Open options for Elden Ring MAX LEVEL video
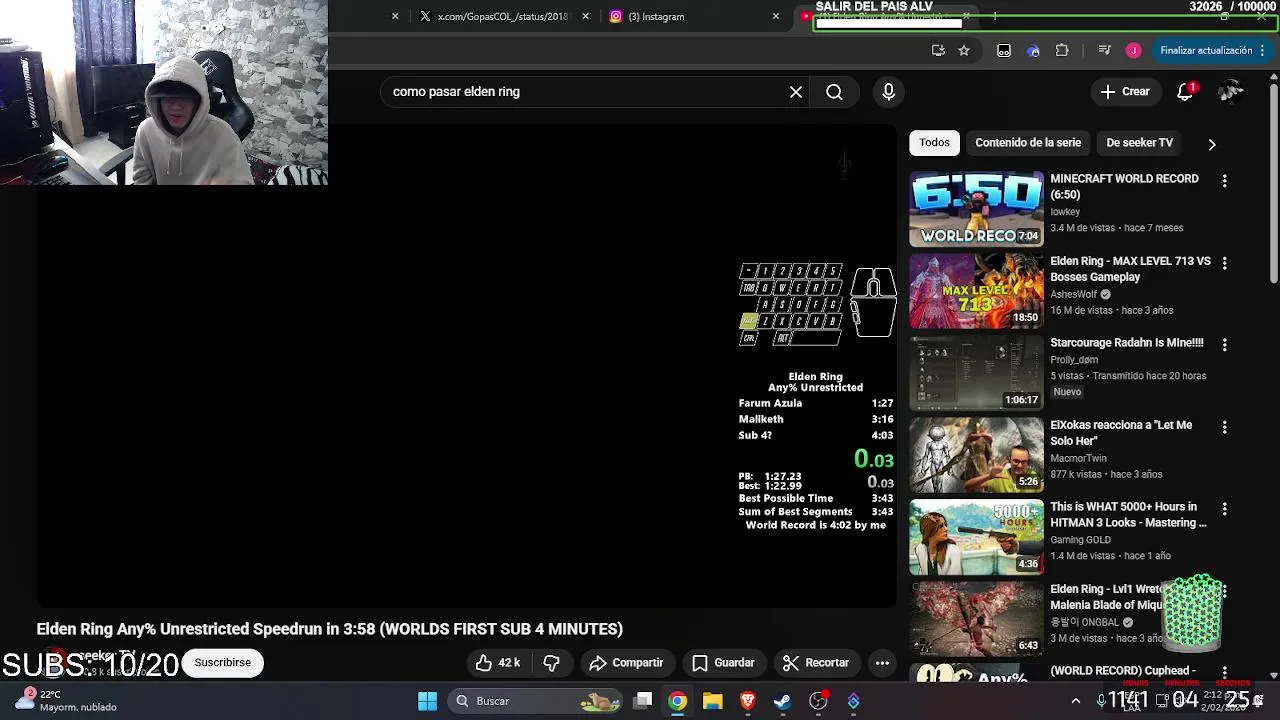 (x=1225, y=263)
